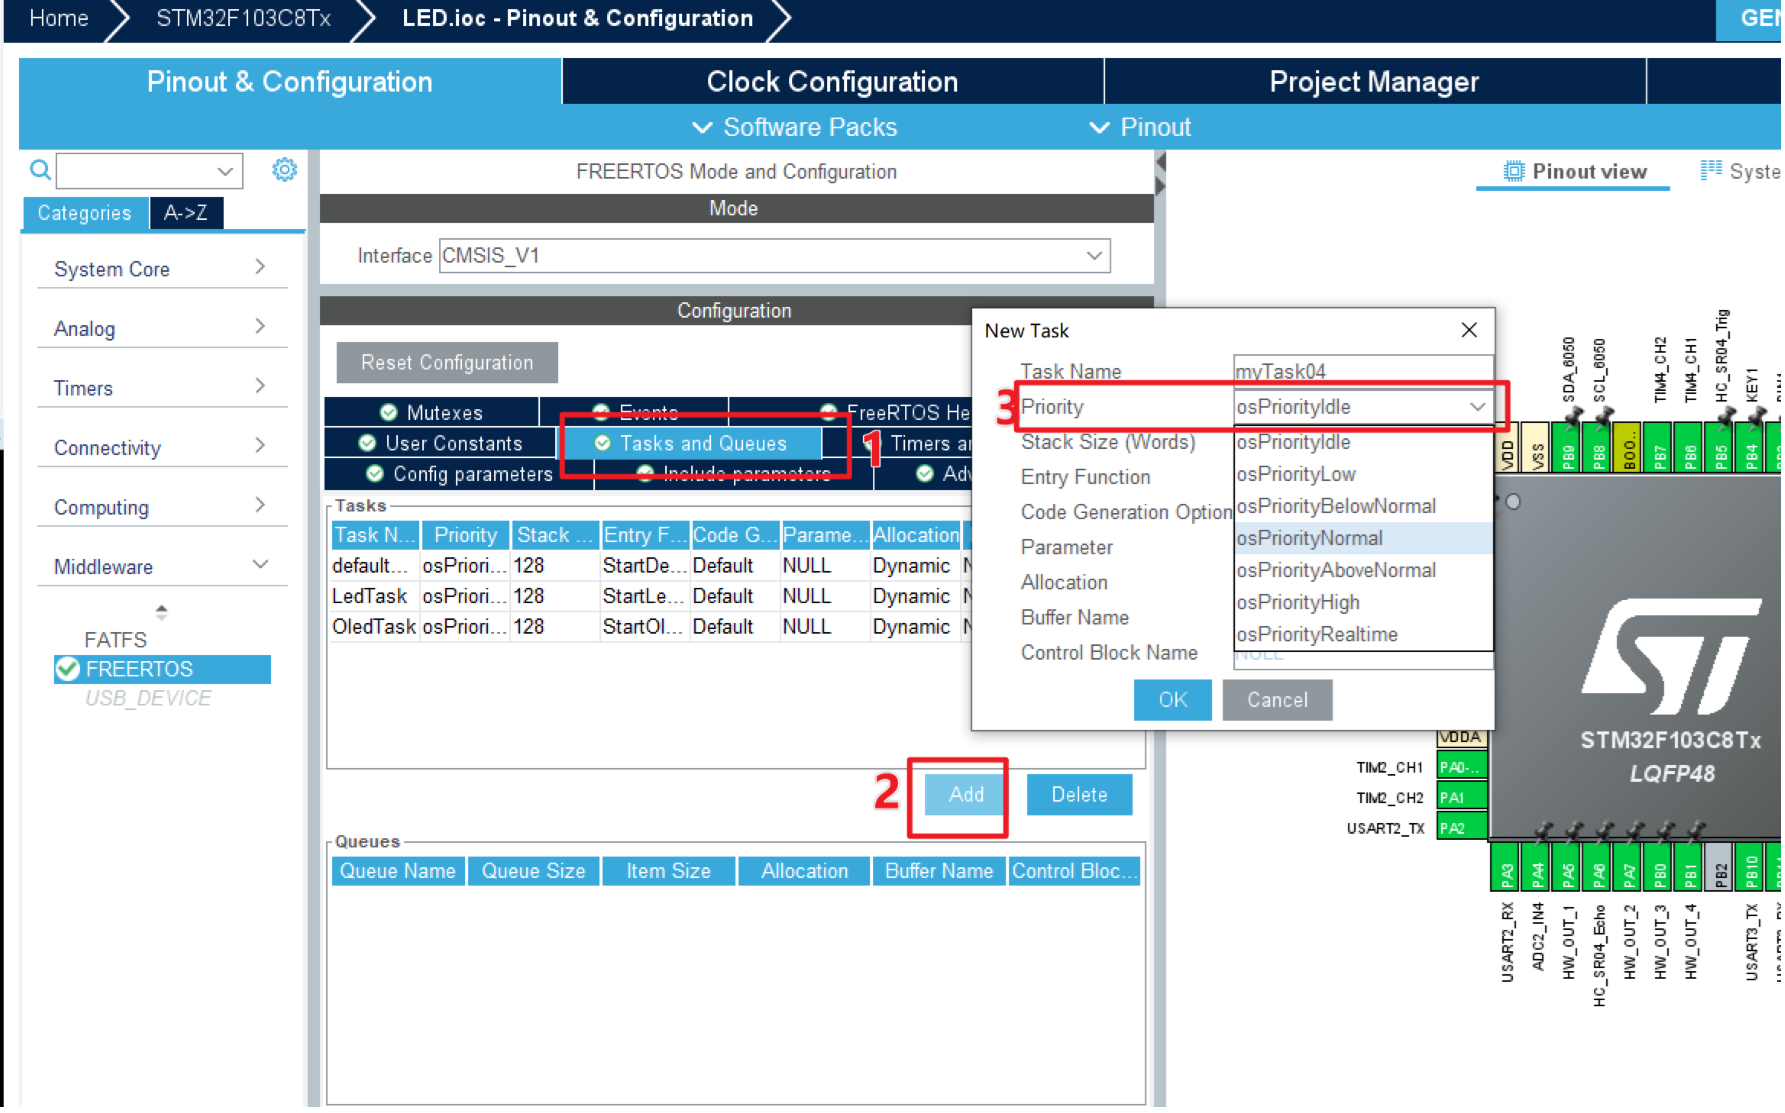The height and width of the screenshot is (1113, 1785).
Task: Select FATFS middleware item
Action: pos(115,640)
